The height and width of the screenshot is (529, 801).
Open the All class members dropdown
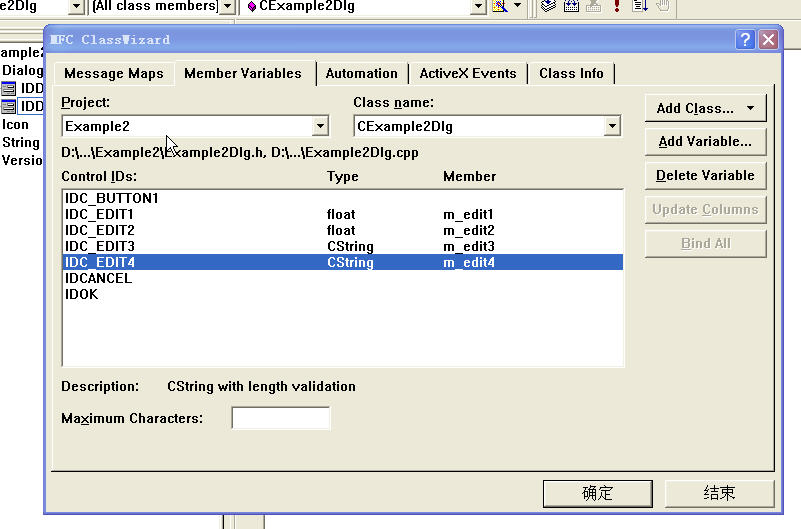(227, 7)
